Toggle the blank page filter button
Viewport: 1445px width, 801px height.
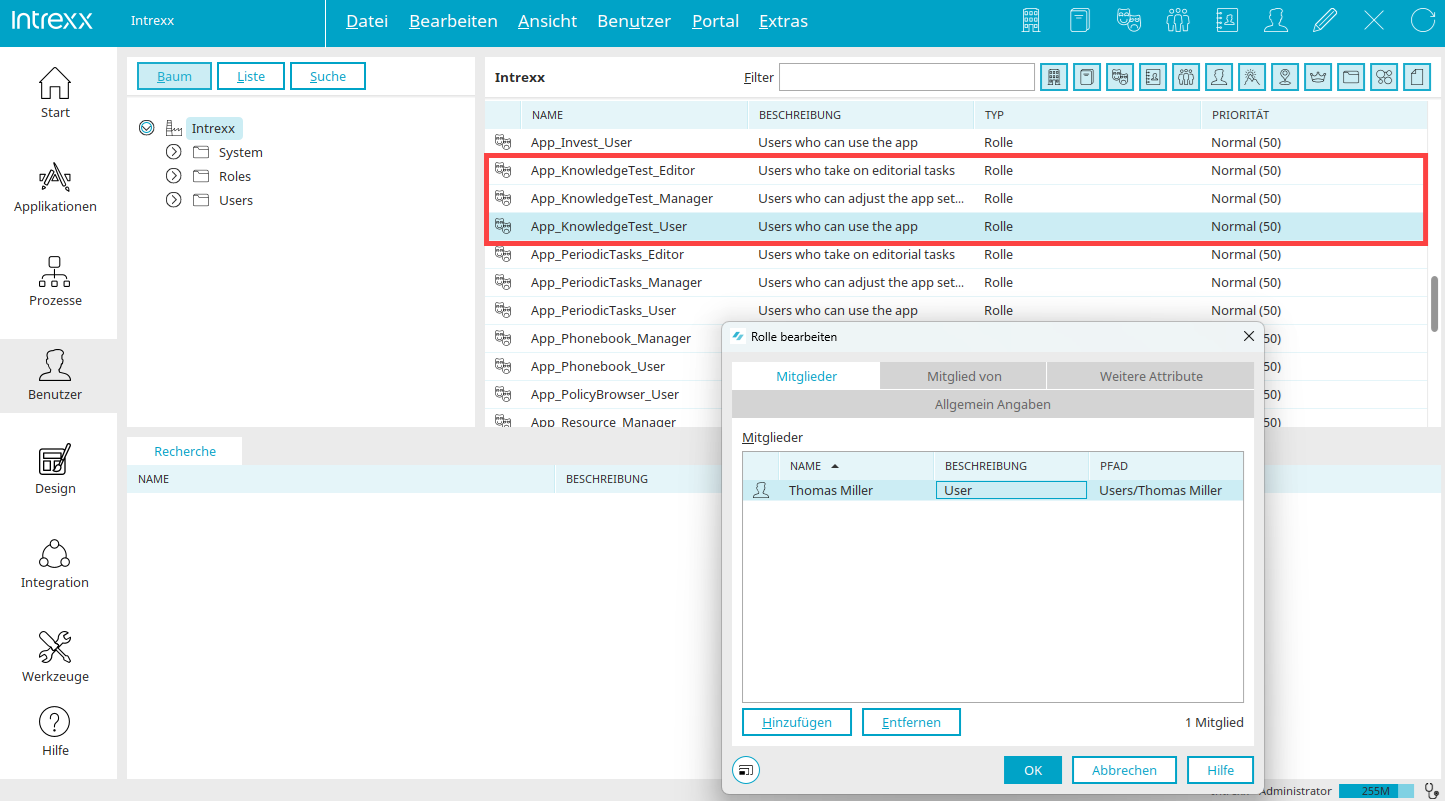point(1417,77)
